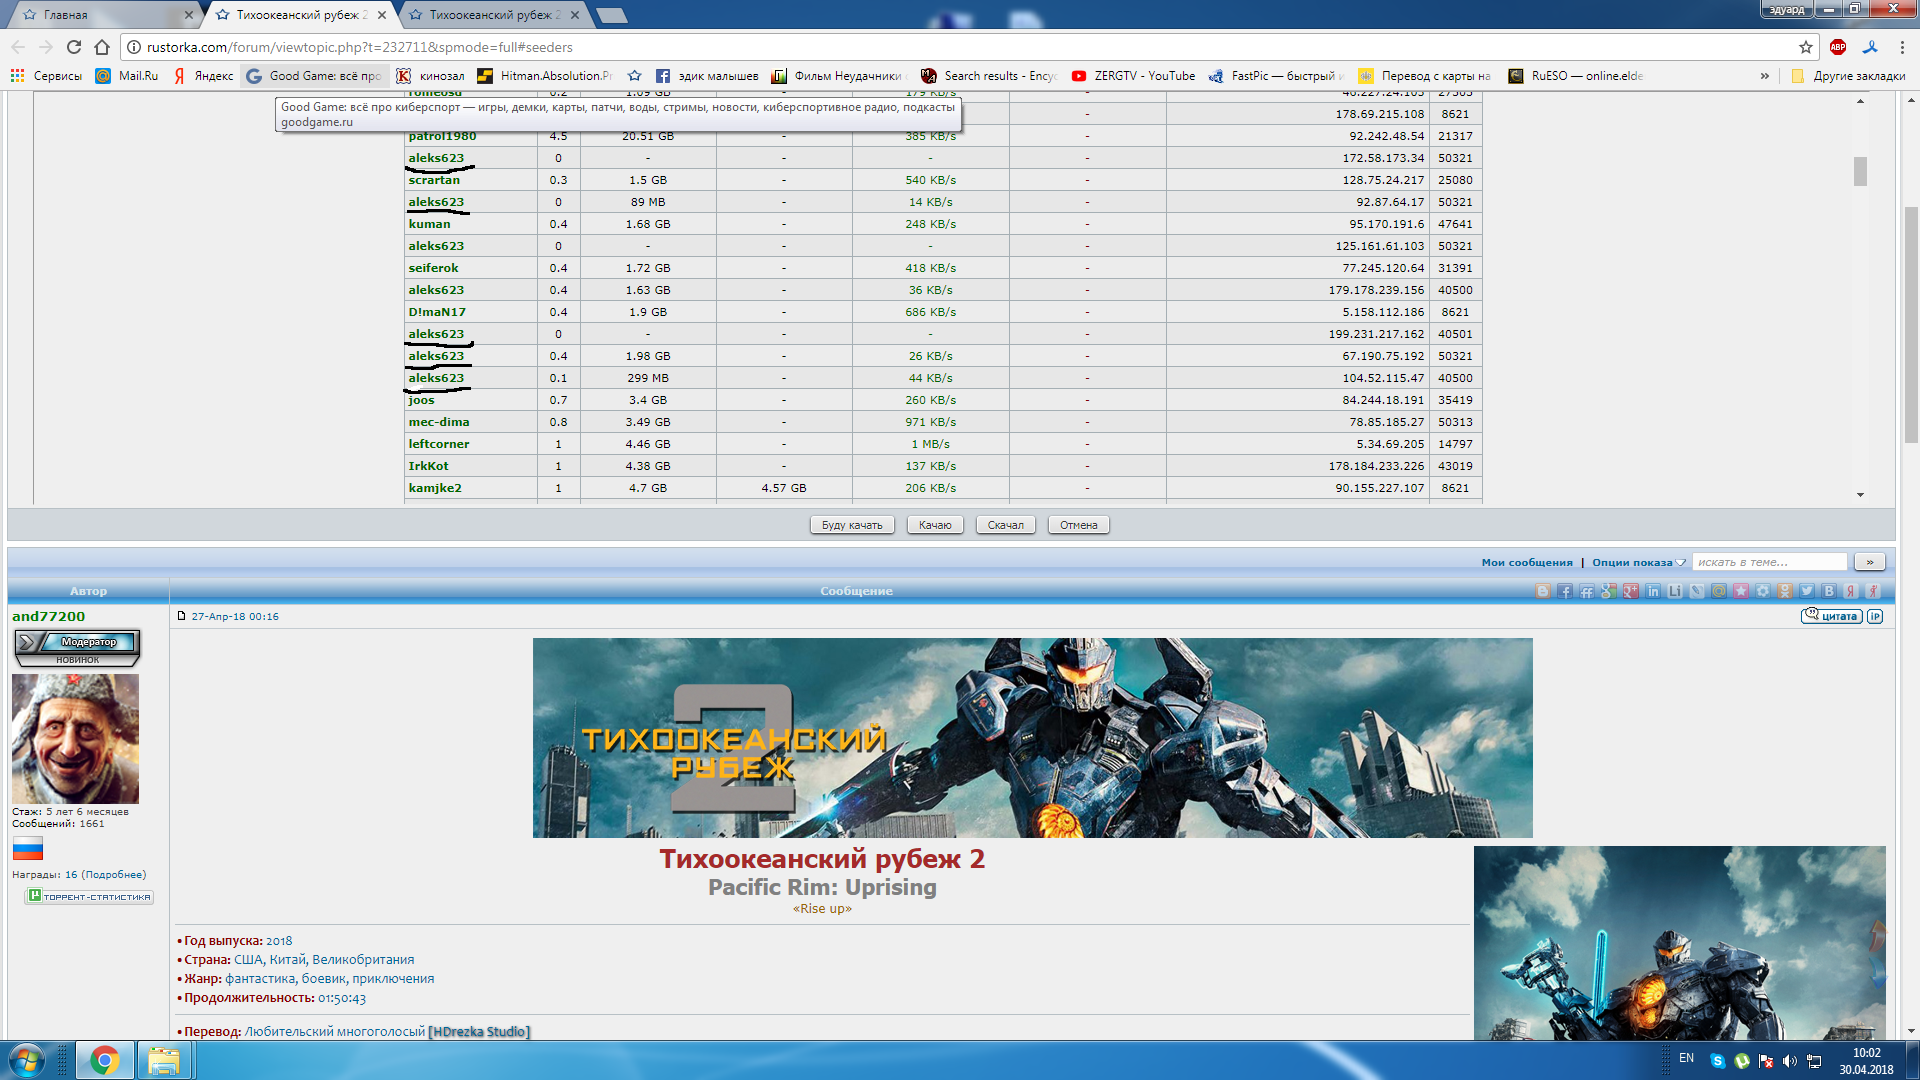Click the Качаю button
Viewport: 1920px width, 1080px height.
tap(935, 525)
